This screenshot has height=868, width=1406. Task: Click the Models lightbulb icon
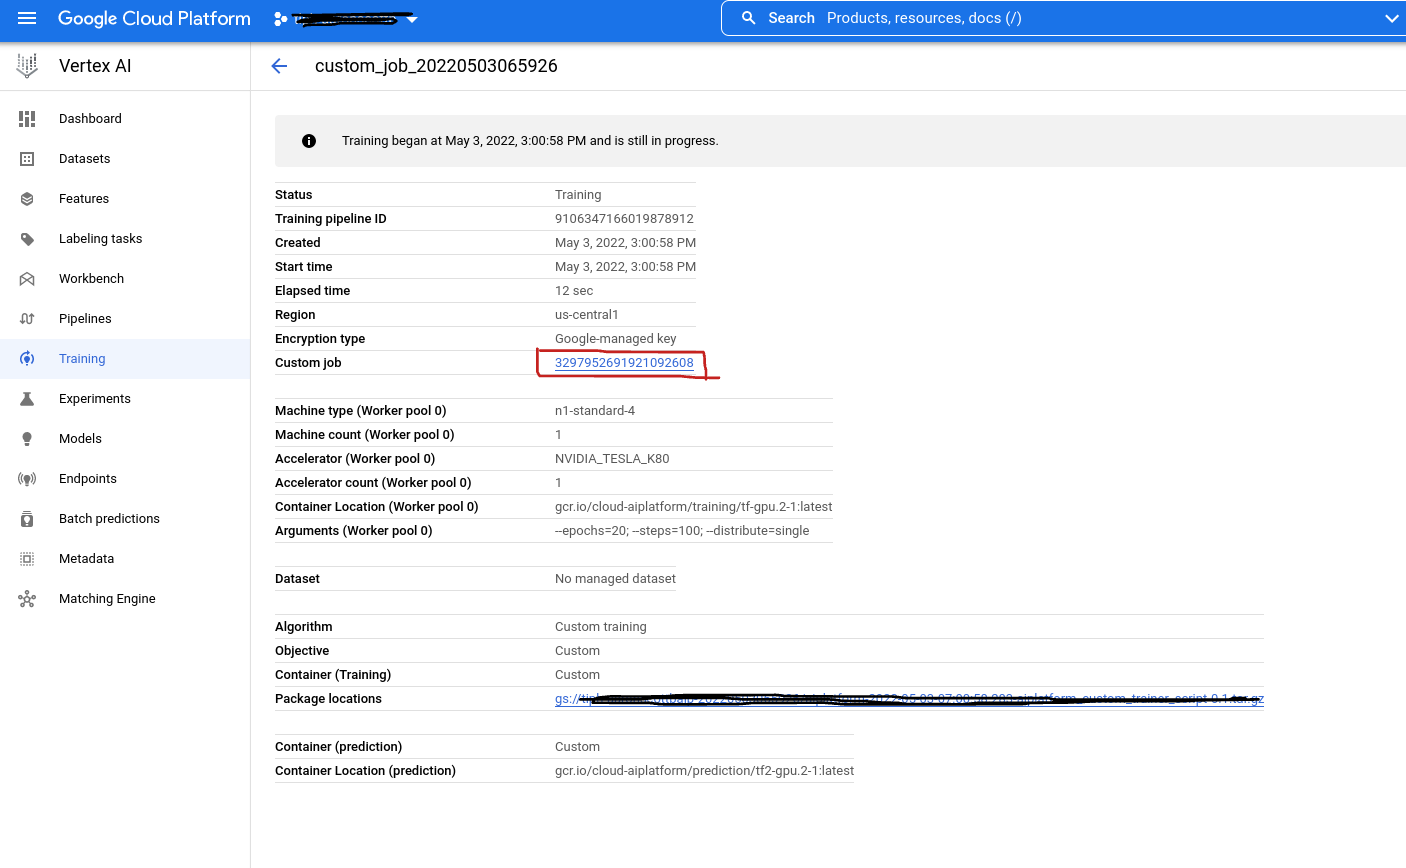click(x=27, y=439)
